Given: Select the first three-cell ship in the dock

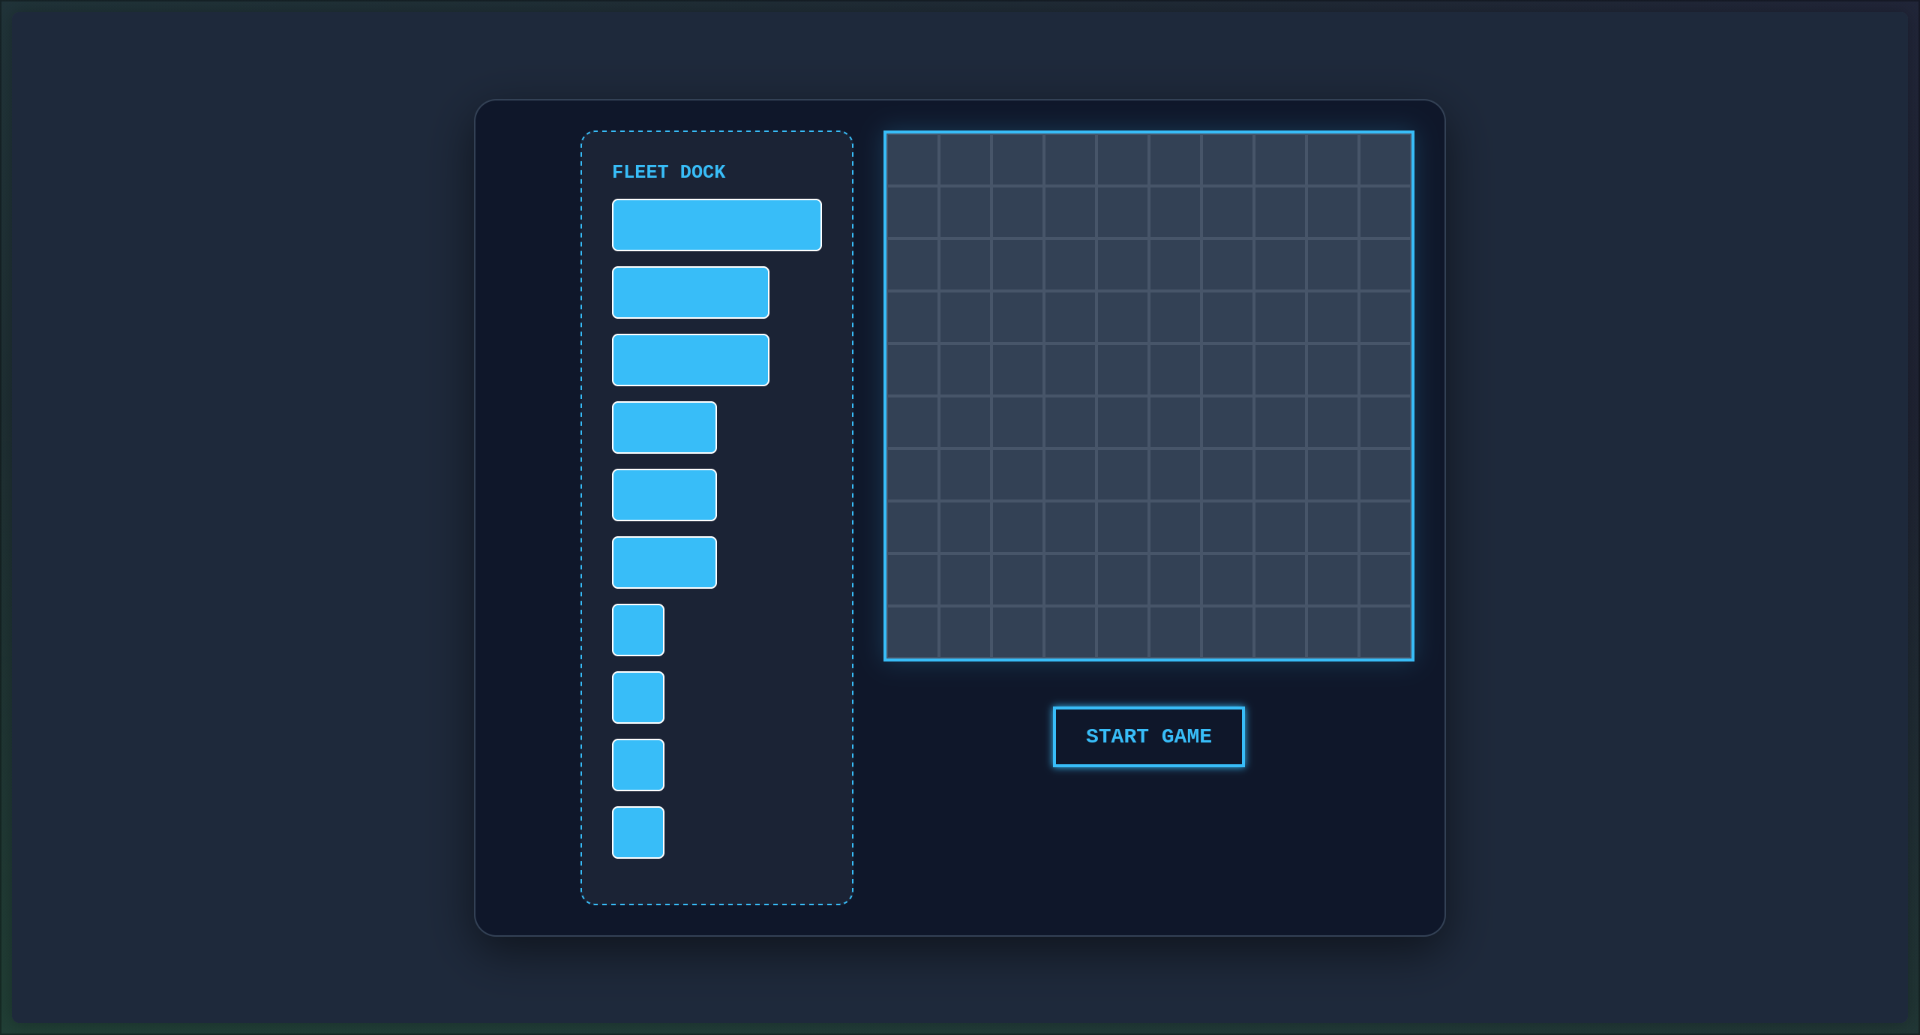Looking at the screenshot, I should pos(690,292).
